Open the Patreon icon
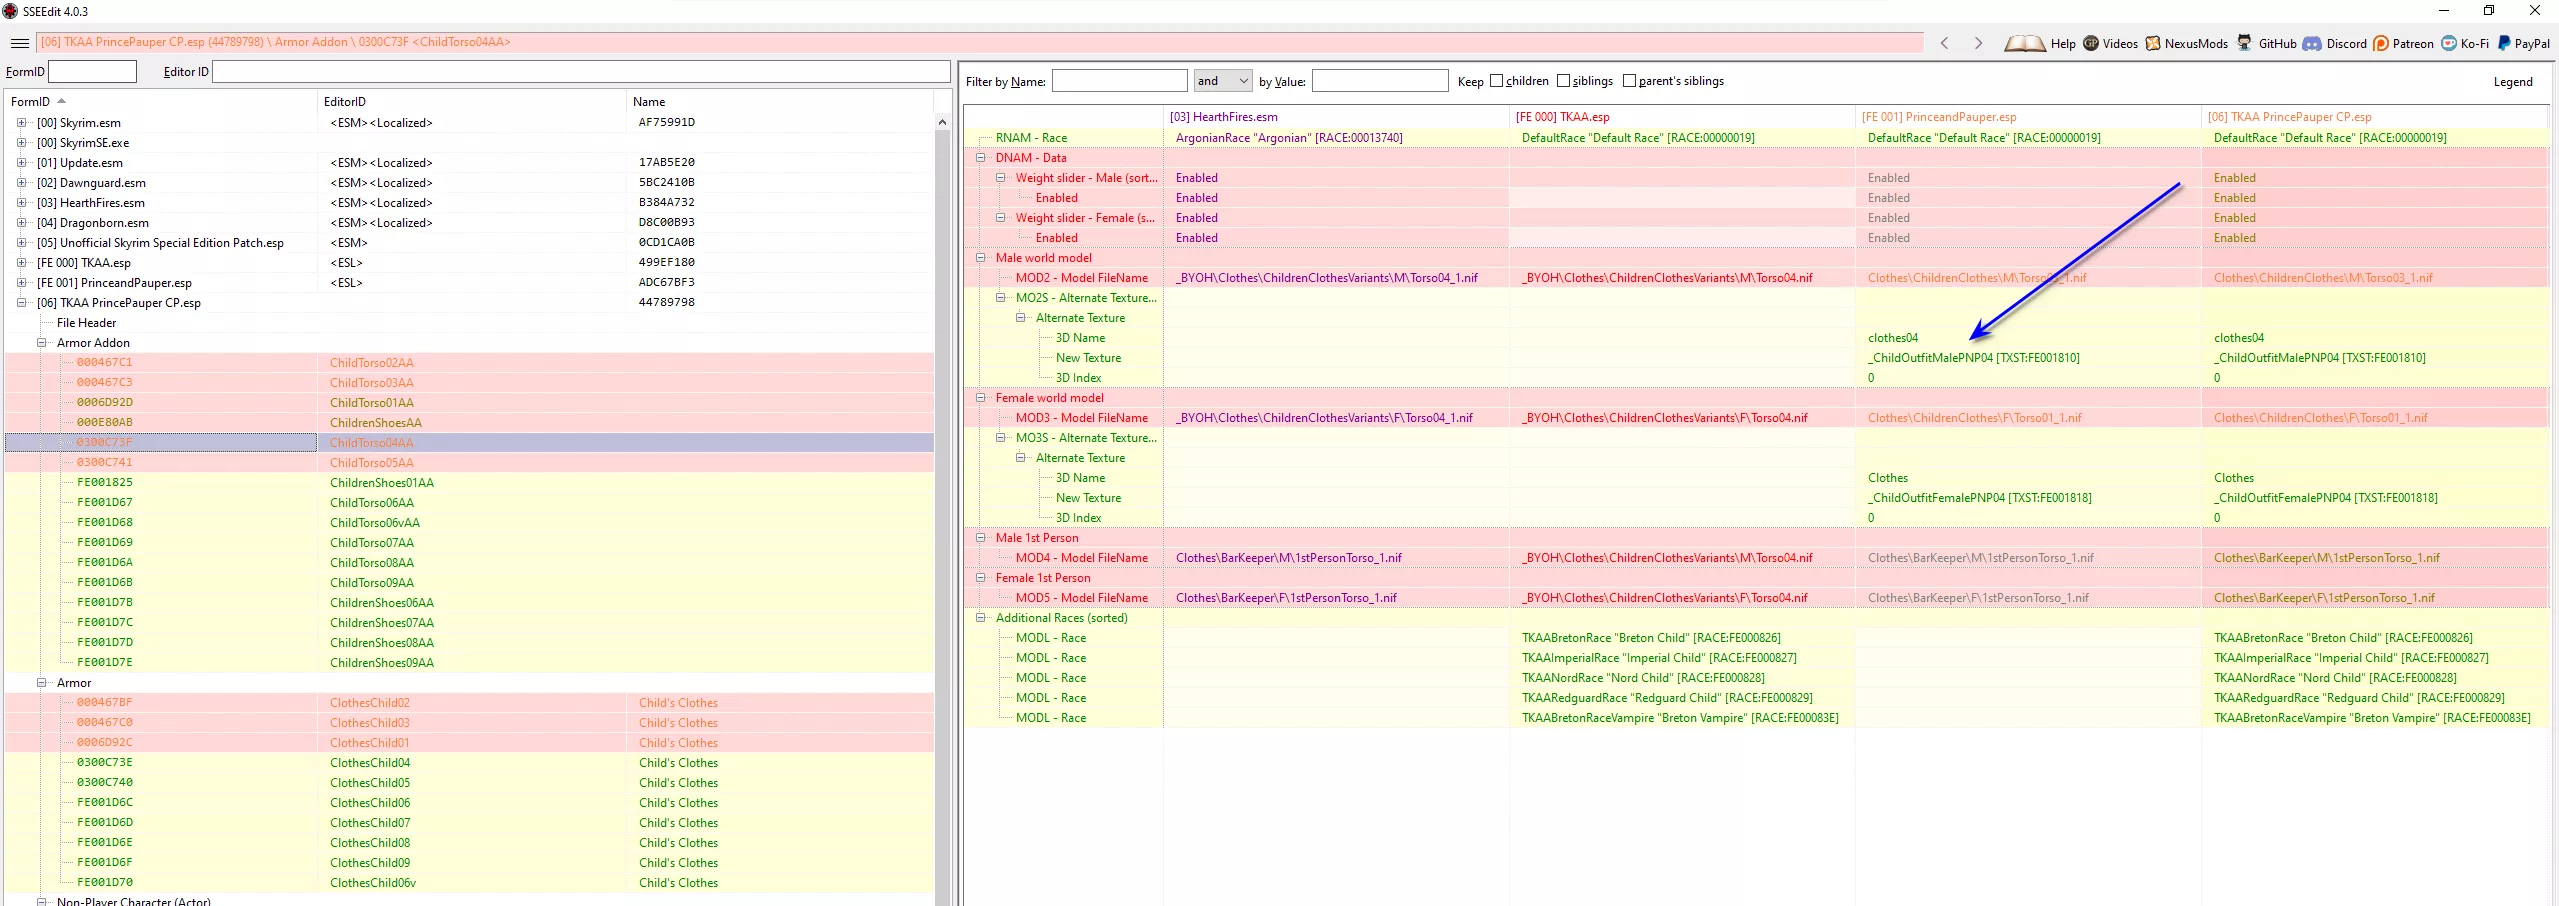The height and width of the screenshot is (906, 2559). pos(2381,43)
